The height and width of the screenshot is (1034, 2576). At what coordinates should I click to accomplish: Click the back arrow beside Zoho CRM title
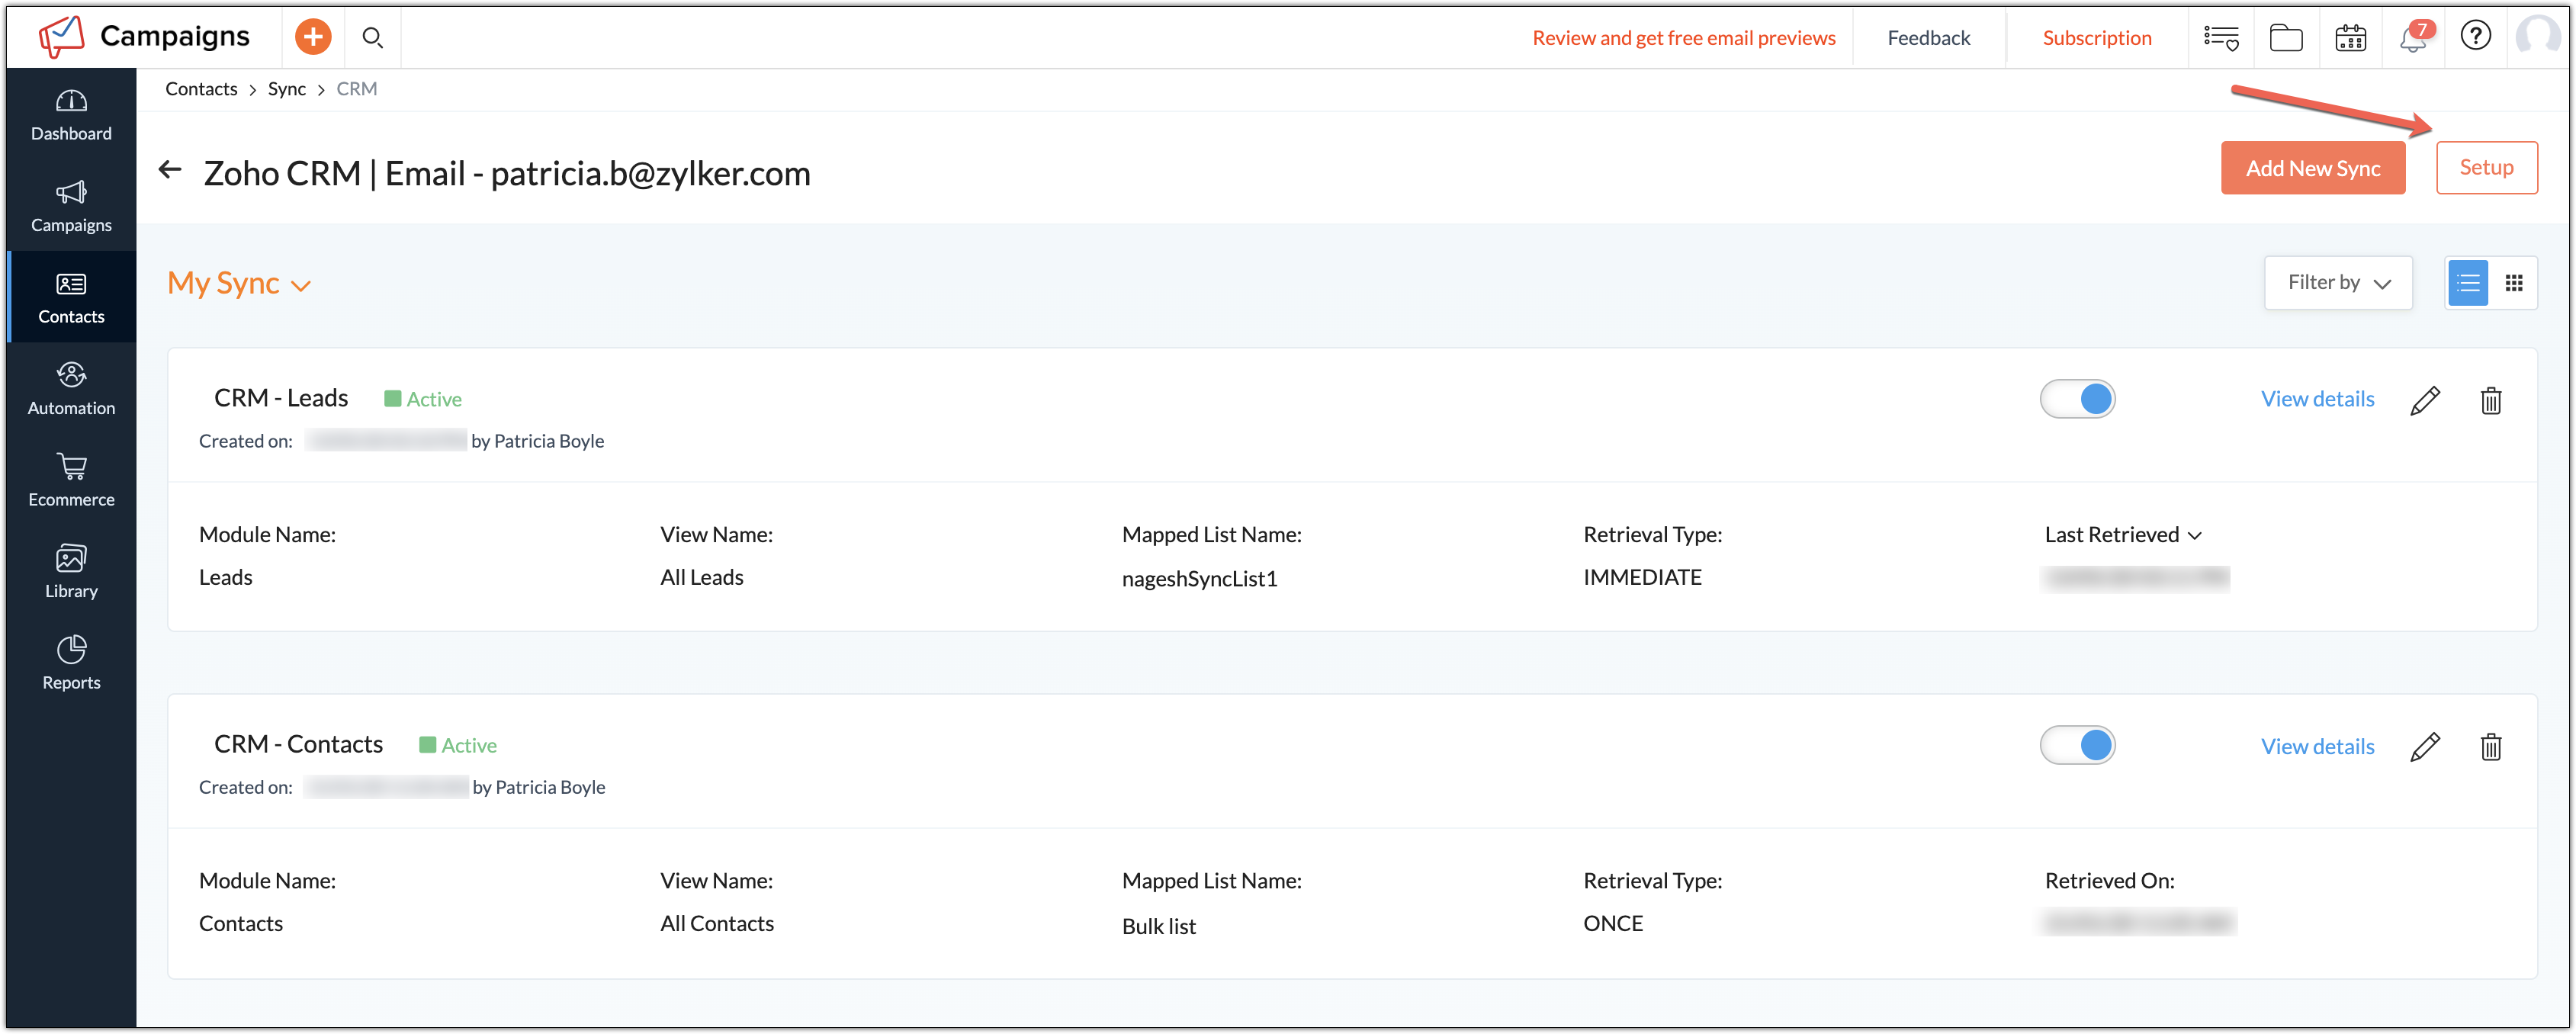170,170
